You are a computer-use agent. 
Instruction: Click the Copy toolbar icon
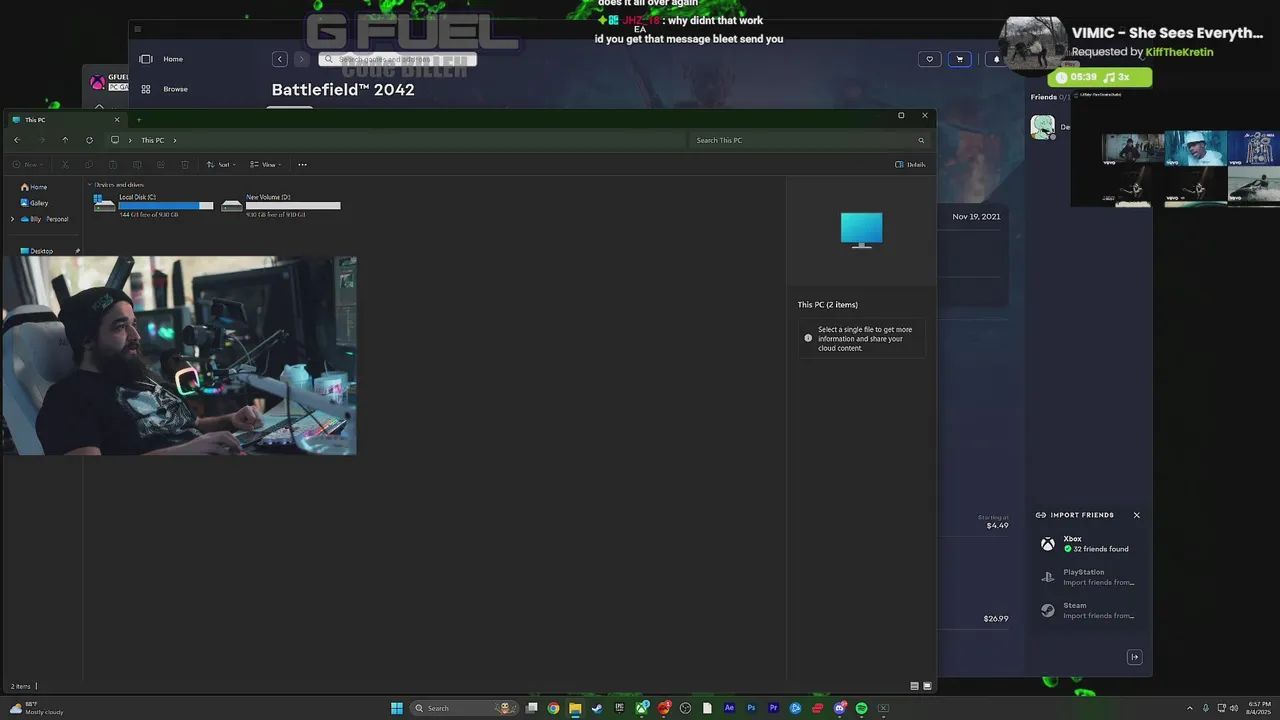click(89, 165)
